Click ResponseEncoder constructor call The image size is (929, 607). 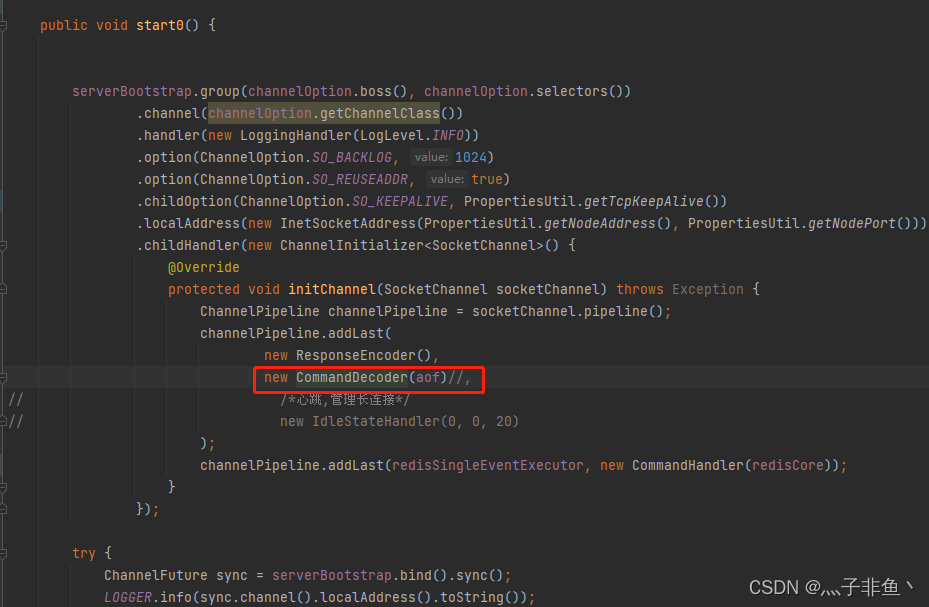tap(363, 355)
